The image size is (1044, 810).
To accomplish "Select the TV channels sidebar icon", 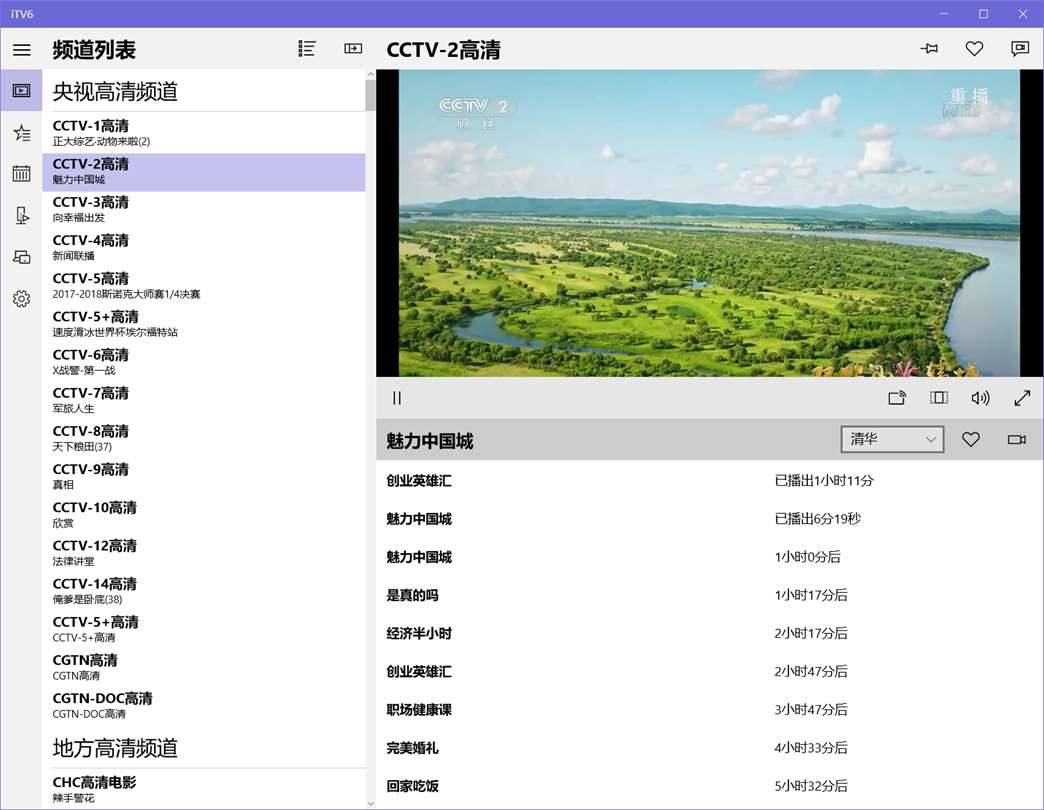I will (21, 91).
